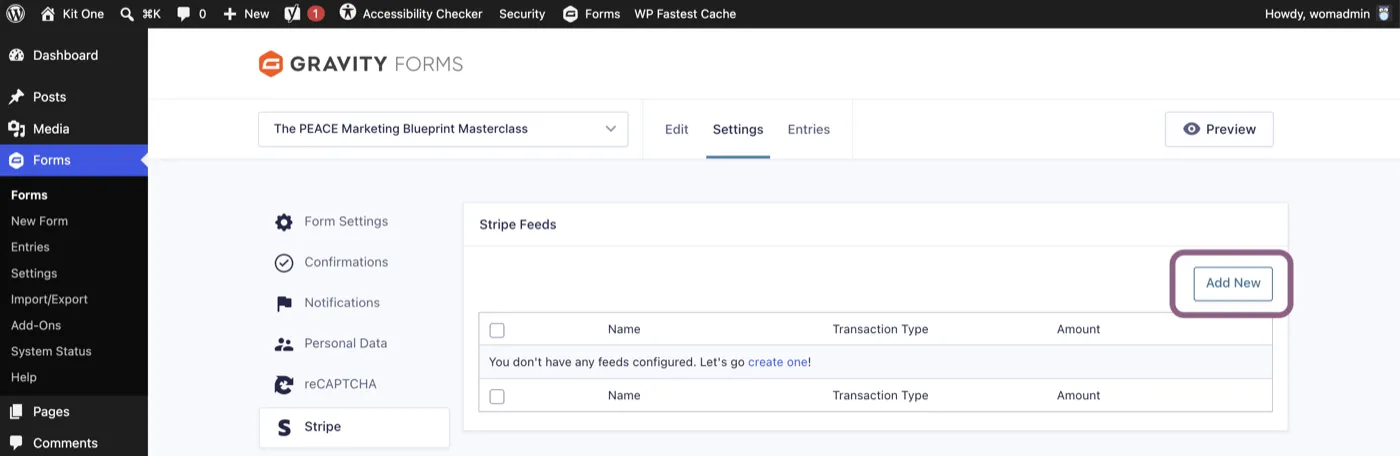Open Howdy, womadmin account menu
Image resolution: width=1400 pixels, height=456 pixels.
[x=1328, y=14]
